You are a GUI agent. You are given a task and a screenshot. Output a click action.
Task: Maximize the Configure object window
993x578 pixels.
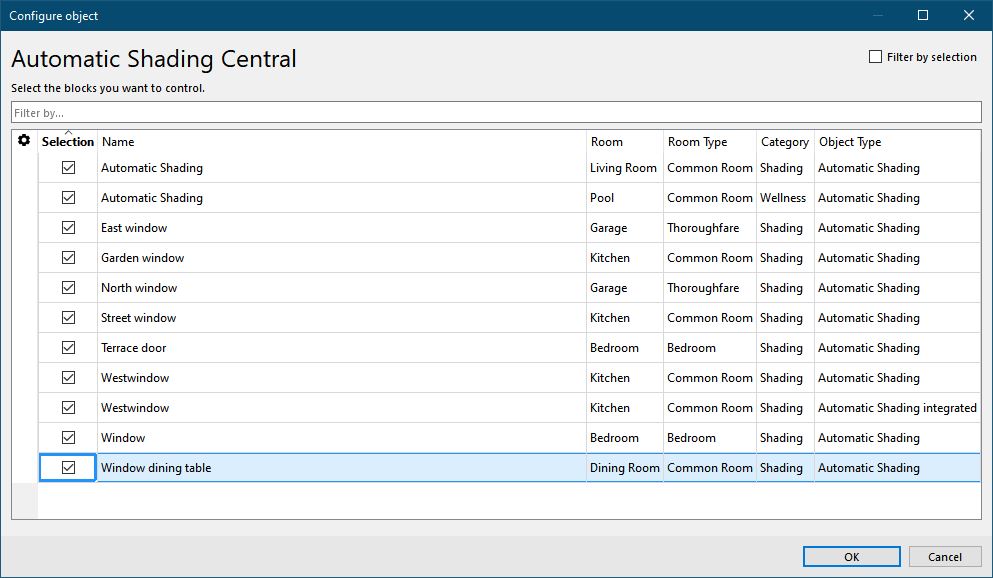point(923,15)
